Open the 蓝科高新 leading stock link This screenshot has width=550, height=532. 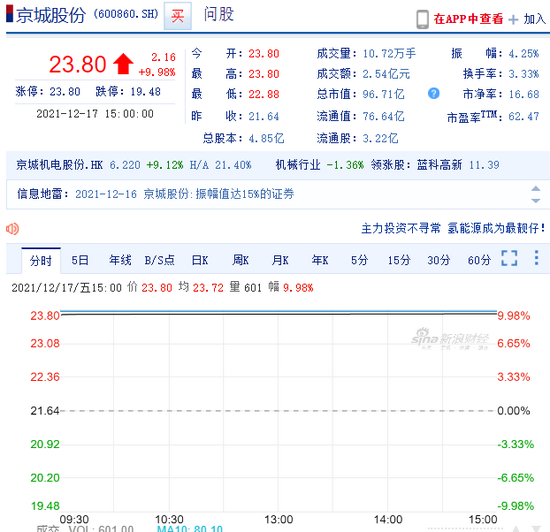439,165
